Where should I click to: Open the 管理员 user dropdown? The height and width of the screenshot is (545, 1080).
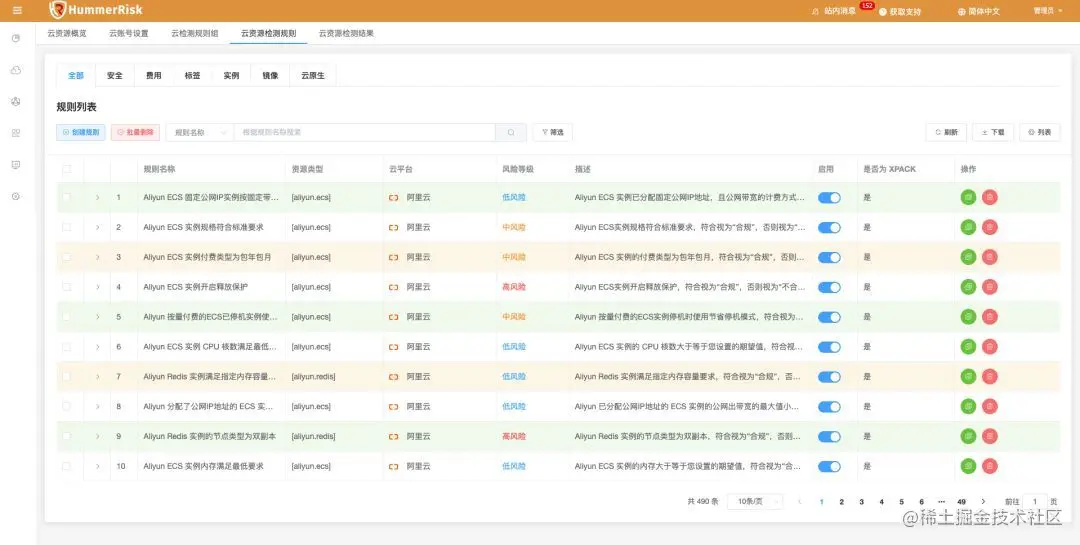click(x=1047, y=11)
